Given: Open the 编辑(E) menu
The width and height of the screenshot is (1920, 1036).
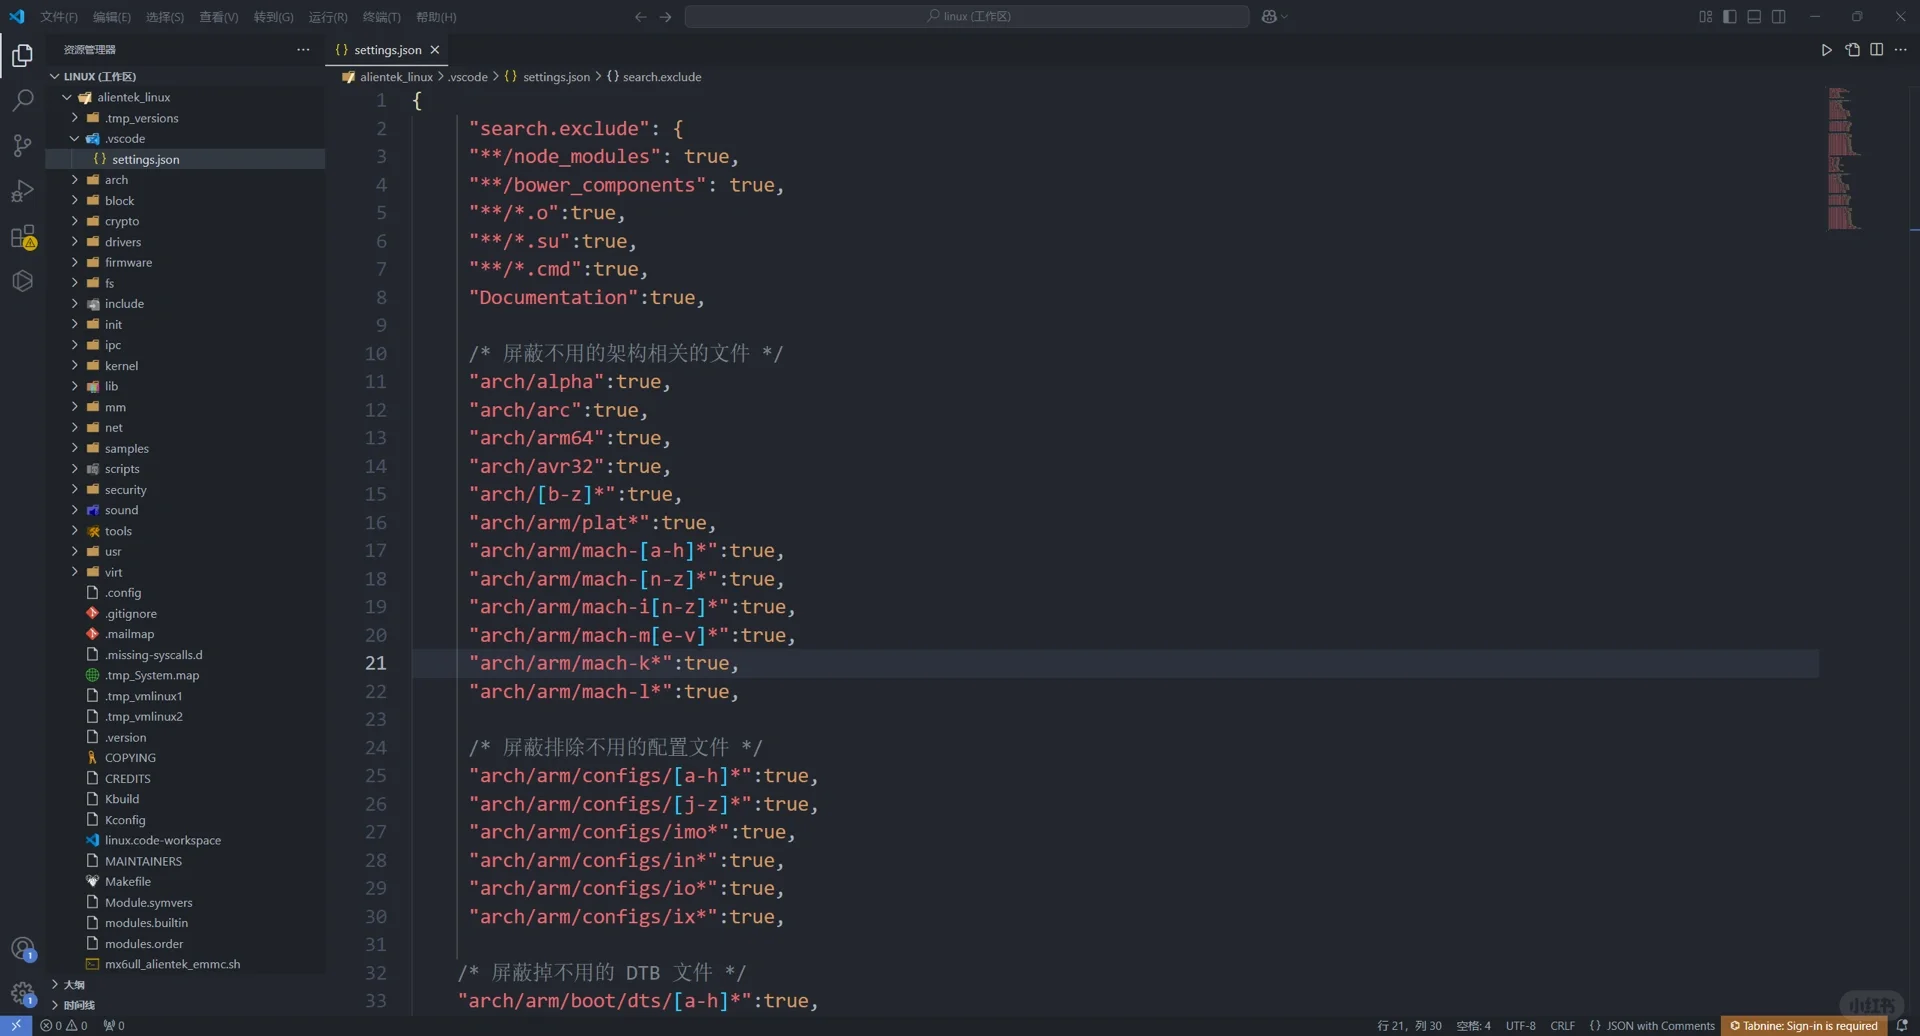Looking at the screenshot, I should 112,17.
